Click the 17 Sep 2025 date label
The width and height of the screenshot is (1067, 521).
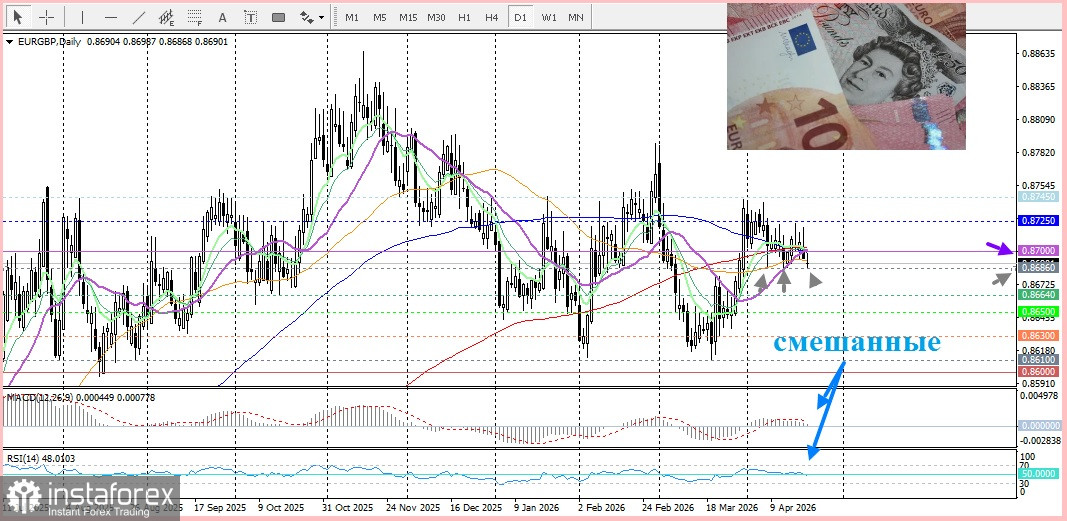click(220, 508)
